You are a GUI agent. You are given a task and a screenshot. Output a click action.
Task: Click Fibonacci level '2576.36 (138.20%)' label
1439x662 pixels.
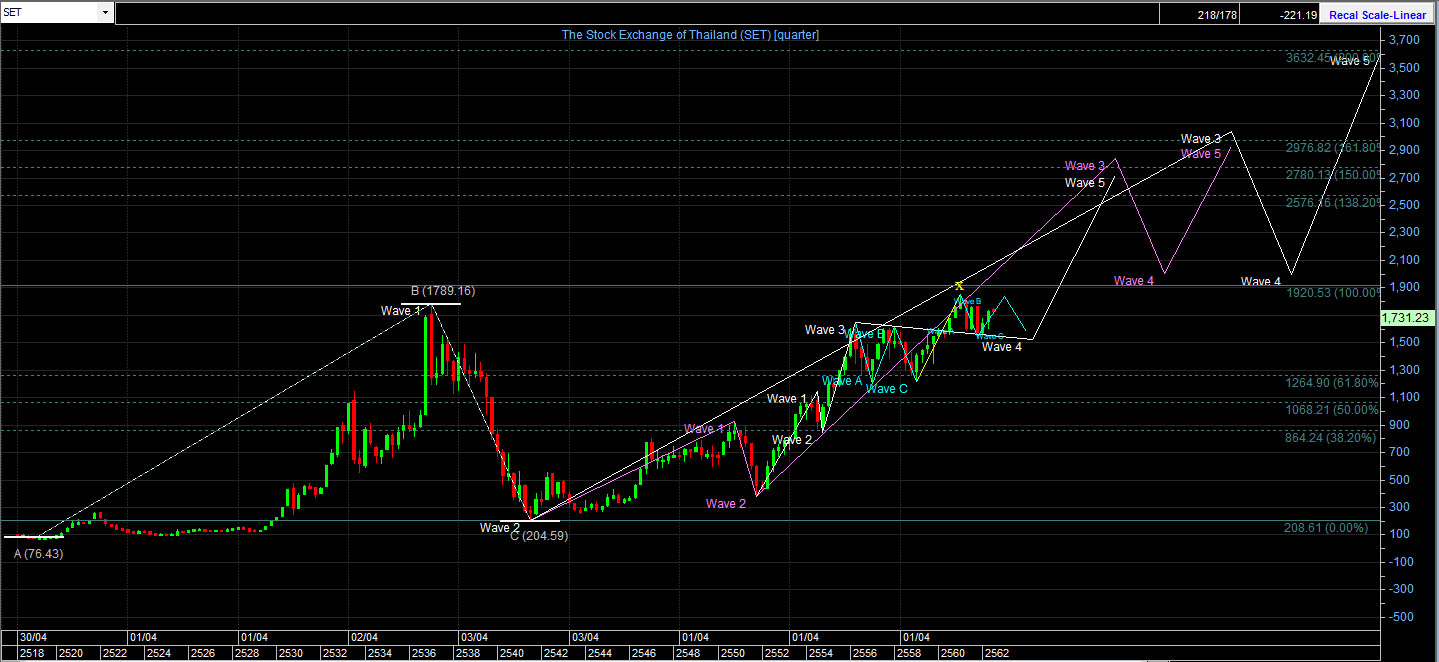1333,202
